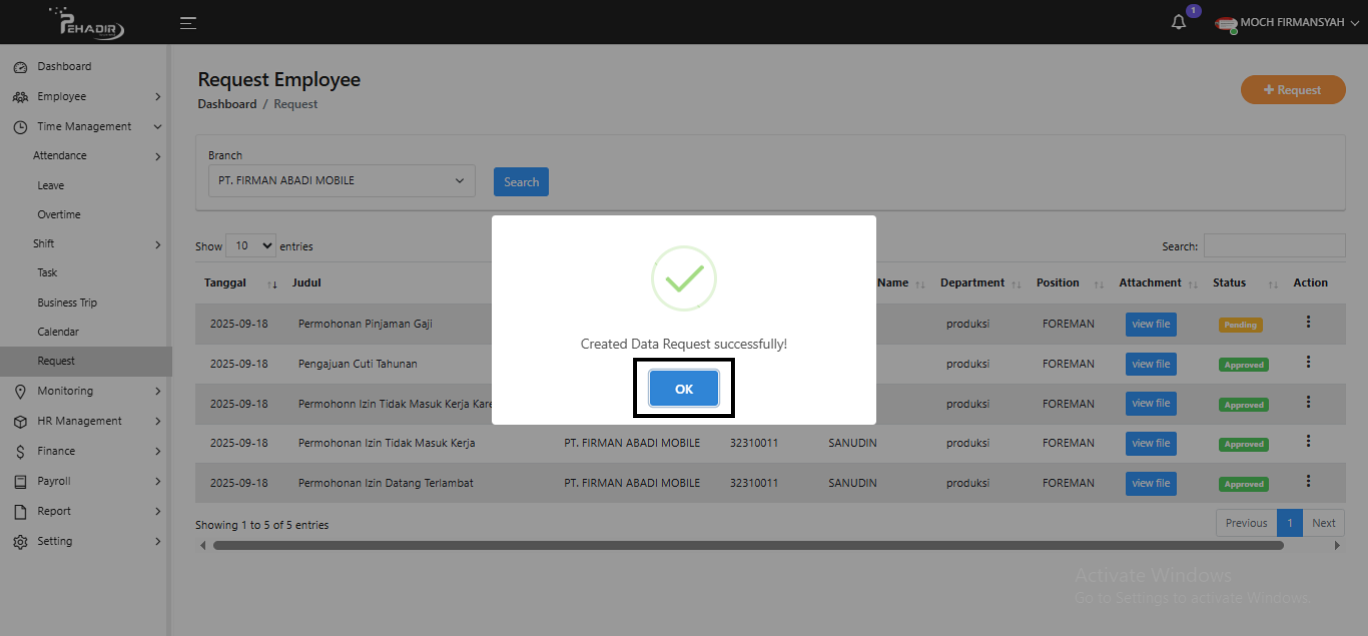Click the Pehadir logo
This screenshot has height=636, width=1368.
[x=90, y=22]
